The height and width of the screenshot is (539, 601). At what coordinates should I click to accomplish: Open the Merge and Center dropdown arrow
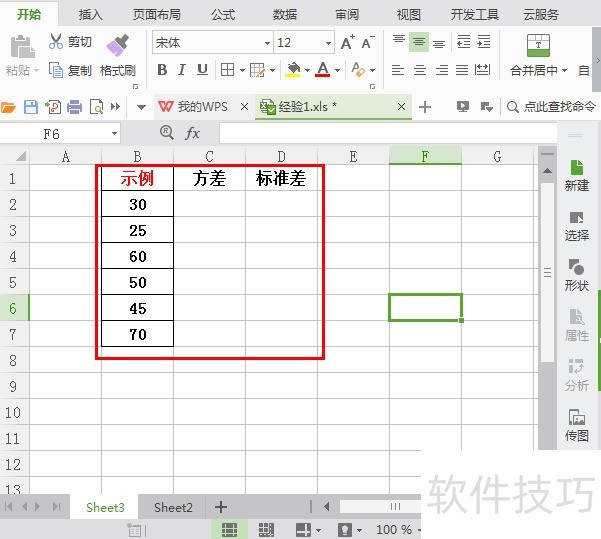[x=564, y=71]
